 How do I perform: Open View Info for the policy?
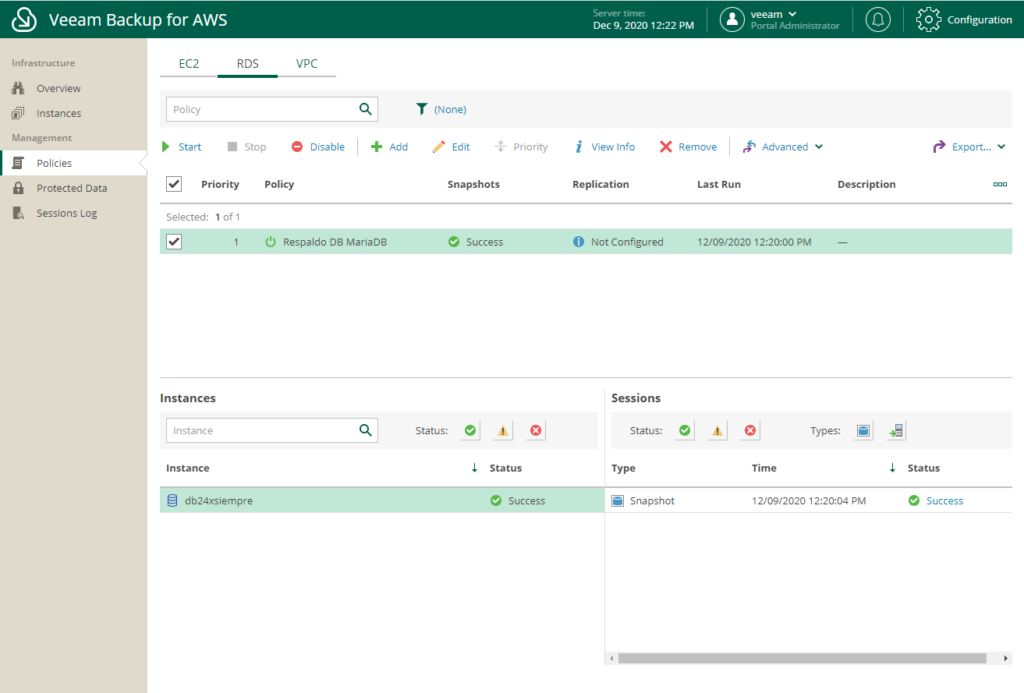click(x=605, y=147)
